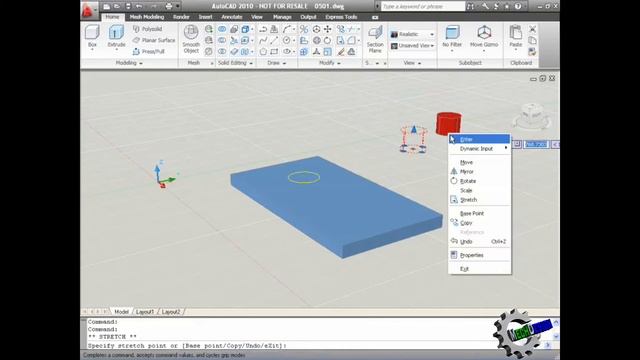Image resolution: width=640 pixels, height=360 pixels.
Task: Open the Express Tools ribbon tab
Action: point(341,17)
